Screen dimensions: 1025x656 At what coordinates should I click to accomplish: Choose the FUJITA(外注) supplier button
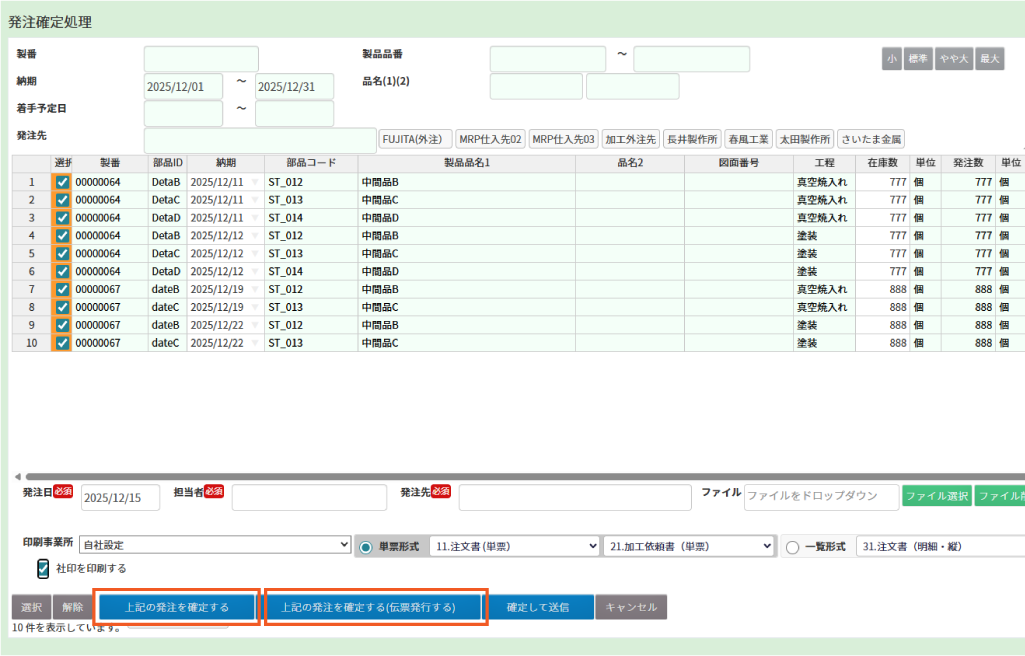(416, 139)
